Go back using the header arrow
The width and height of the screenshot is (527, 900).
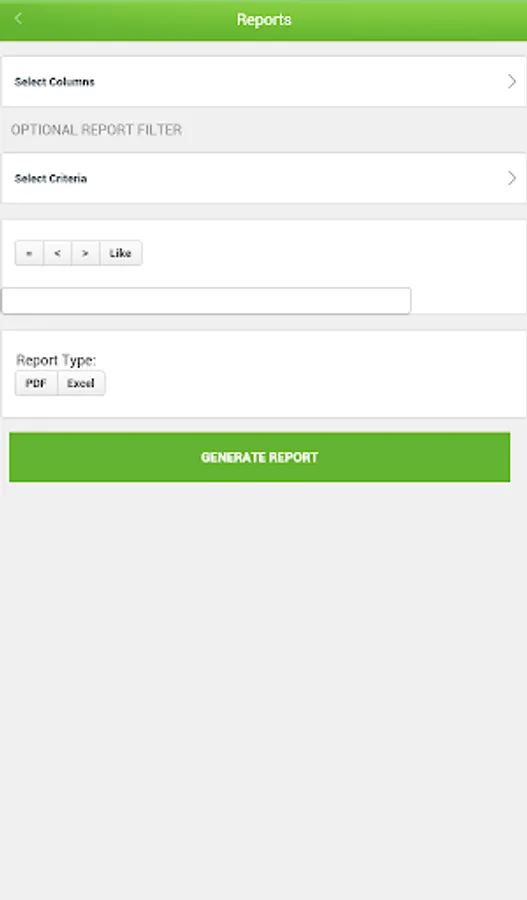pos(18,18)
